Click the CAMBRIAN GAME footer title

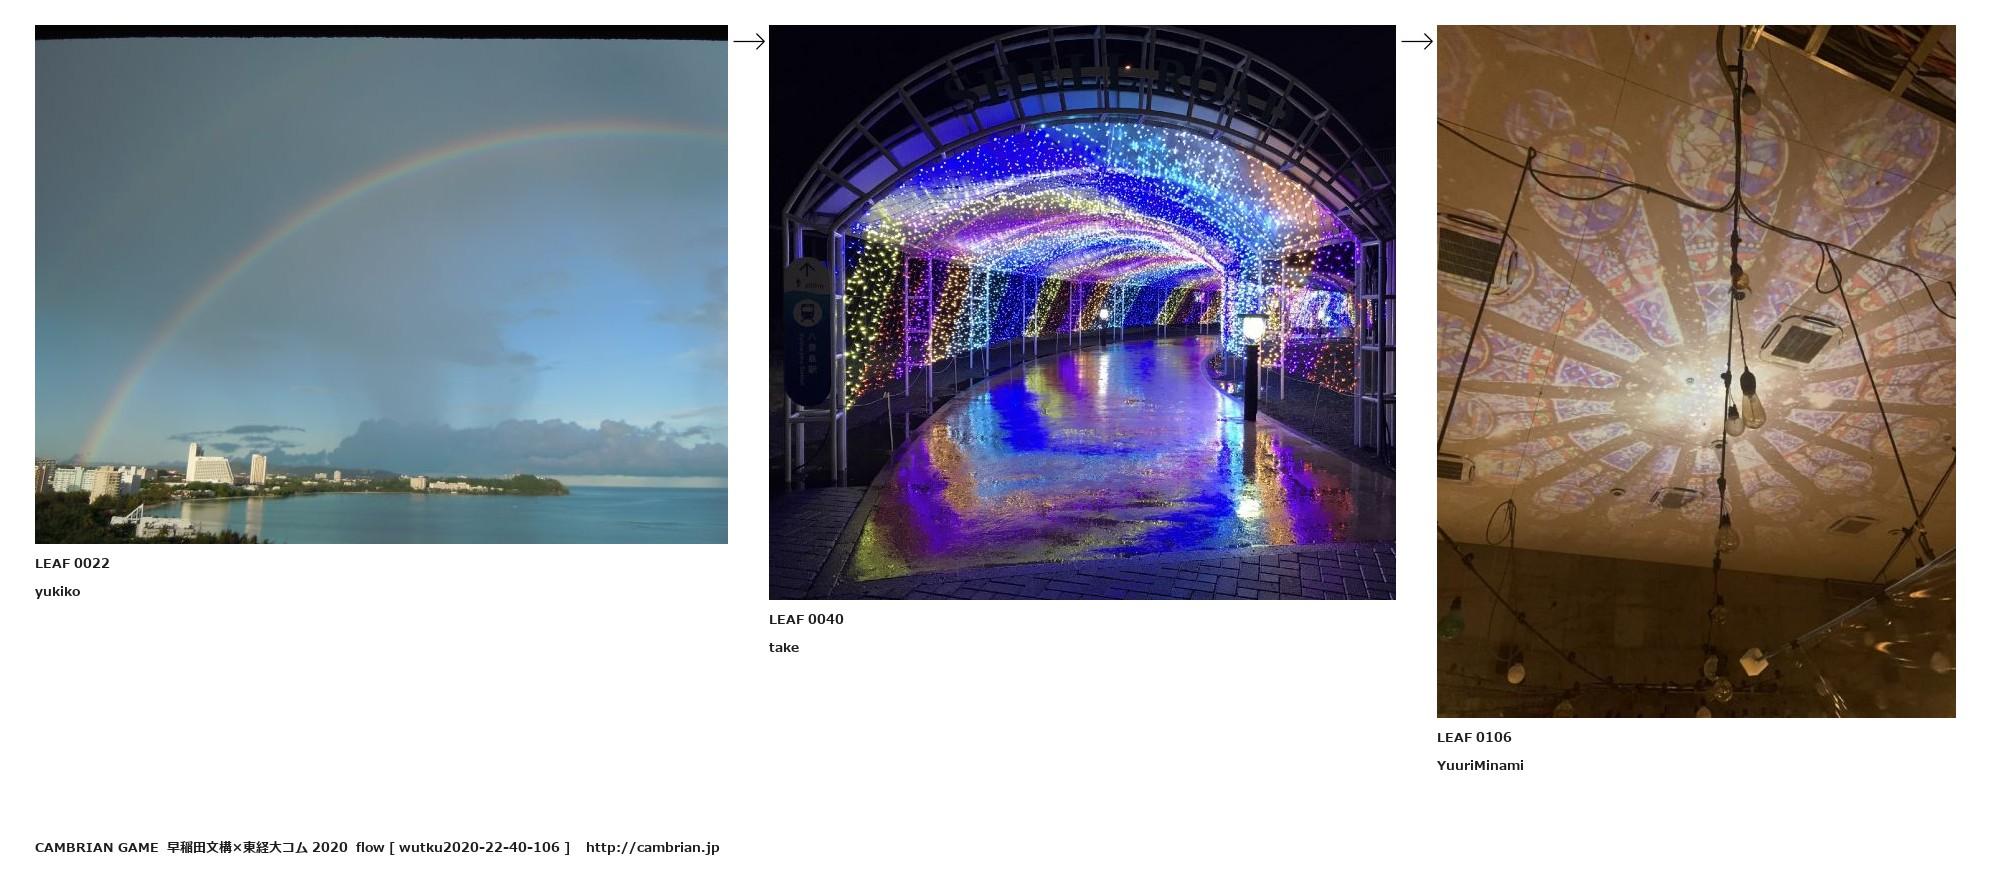96,847
